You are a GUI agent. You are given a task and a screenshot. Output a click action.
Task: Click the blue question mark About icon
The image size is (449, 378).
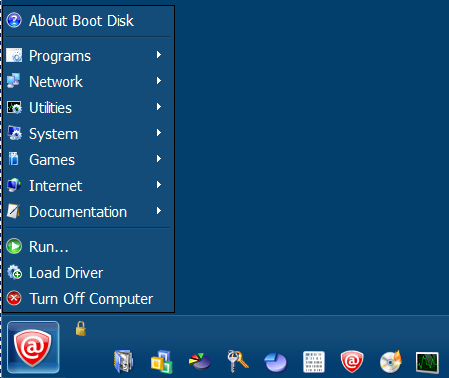(14, 20)
